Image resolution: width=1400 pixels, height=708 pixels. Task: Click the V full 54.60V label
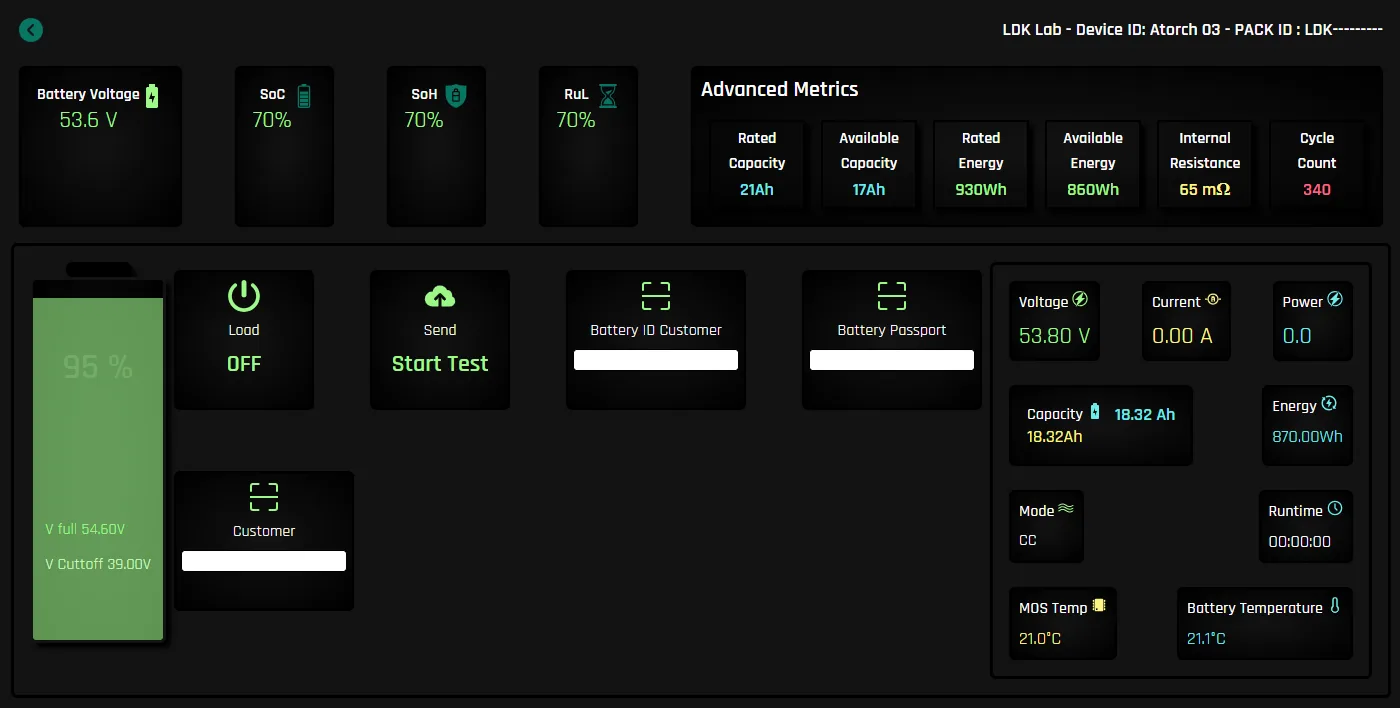[85, 529]
